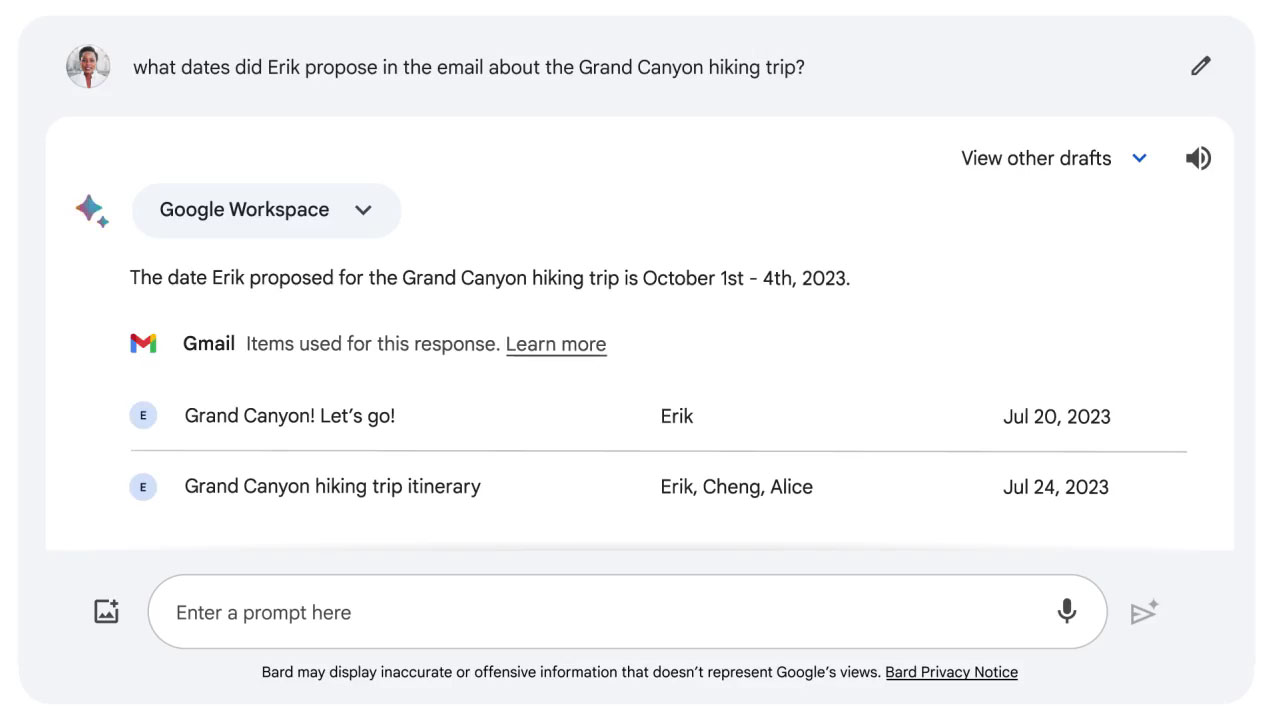Screen dimensions: 1280x720
Task: Click the Erik, Cheng, Alice sender names
Action: click(737, 487)
